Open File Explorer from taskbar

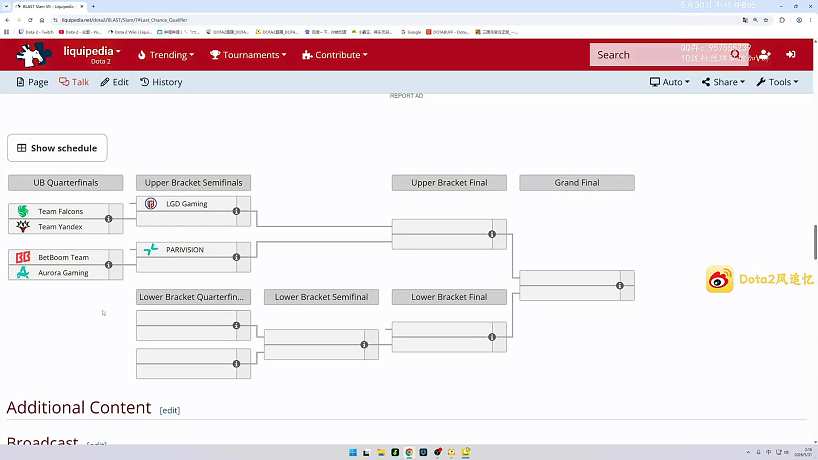point(381,452)
